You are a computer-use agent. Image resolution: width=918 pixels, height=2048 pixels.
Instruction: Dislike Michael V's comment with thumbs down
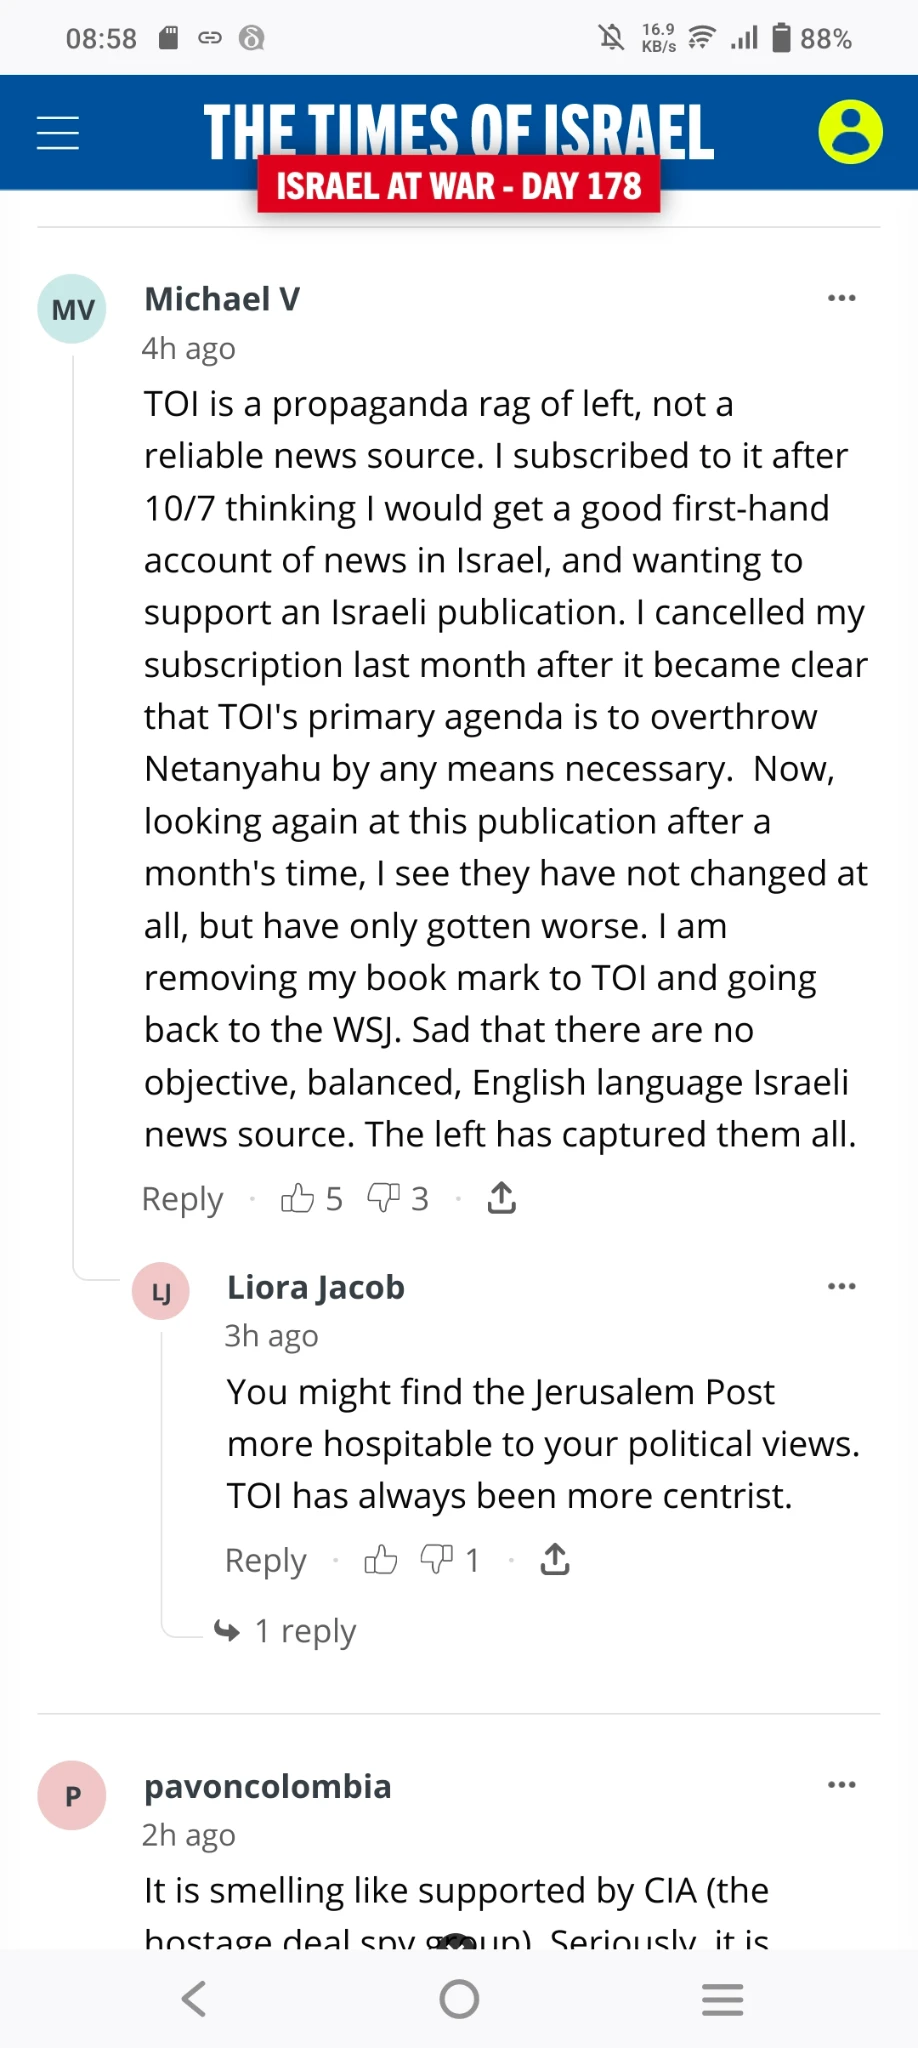click(x=383, y=1198)
